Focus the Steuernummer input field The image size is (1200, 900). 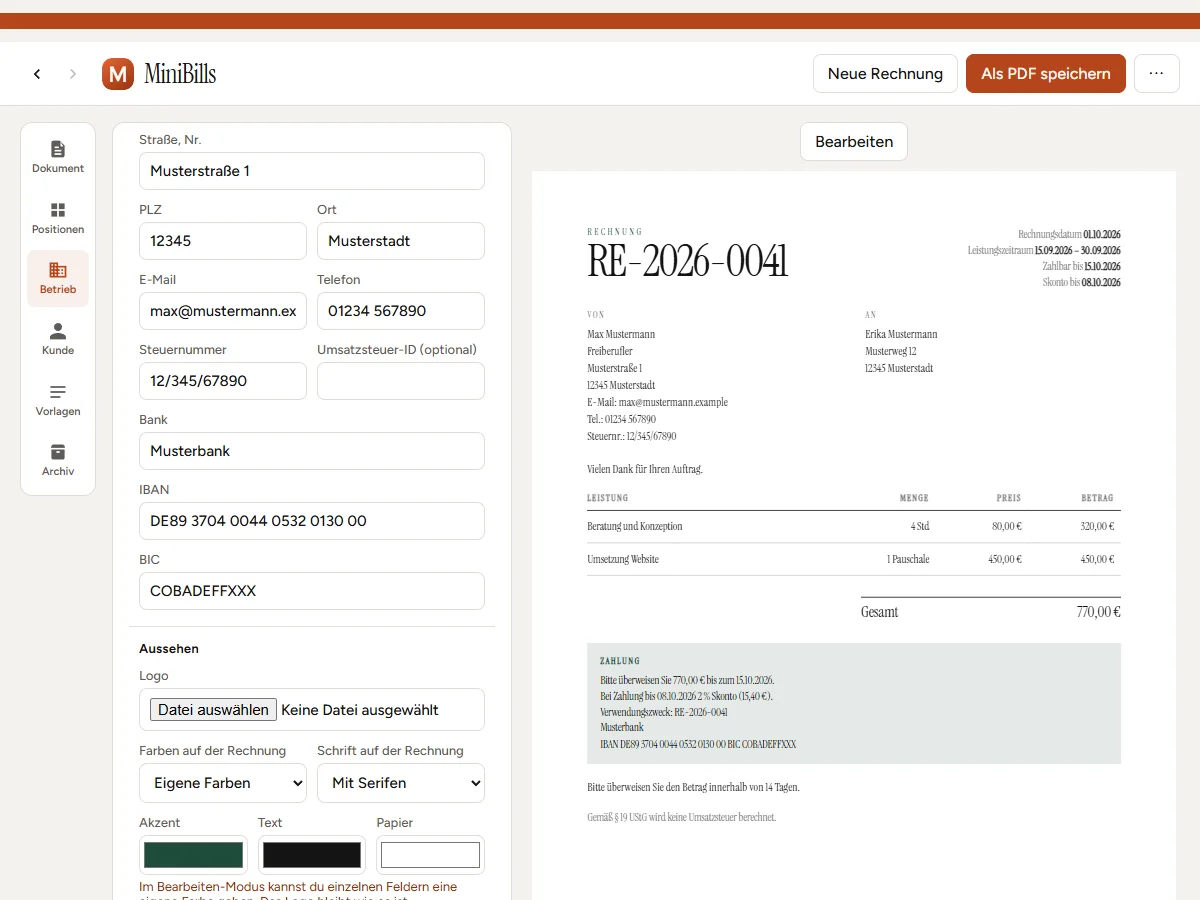(x=223, y=381)
